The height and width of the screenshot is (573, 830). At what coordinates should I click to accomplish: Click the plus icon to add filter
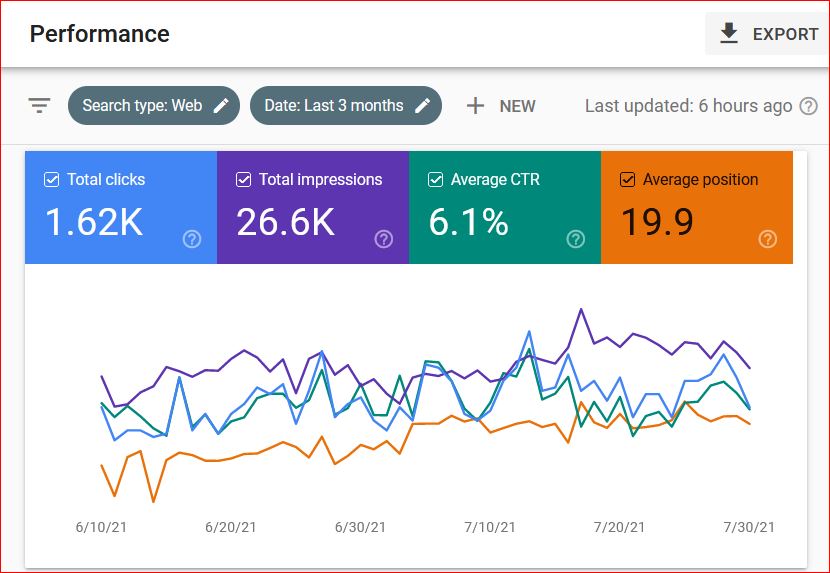476,106
